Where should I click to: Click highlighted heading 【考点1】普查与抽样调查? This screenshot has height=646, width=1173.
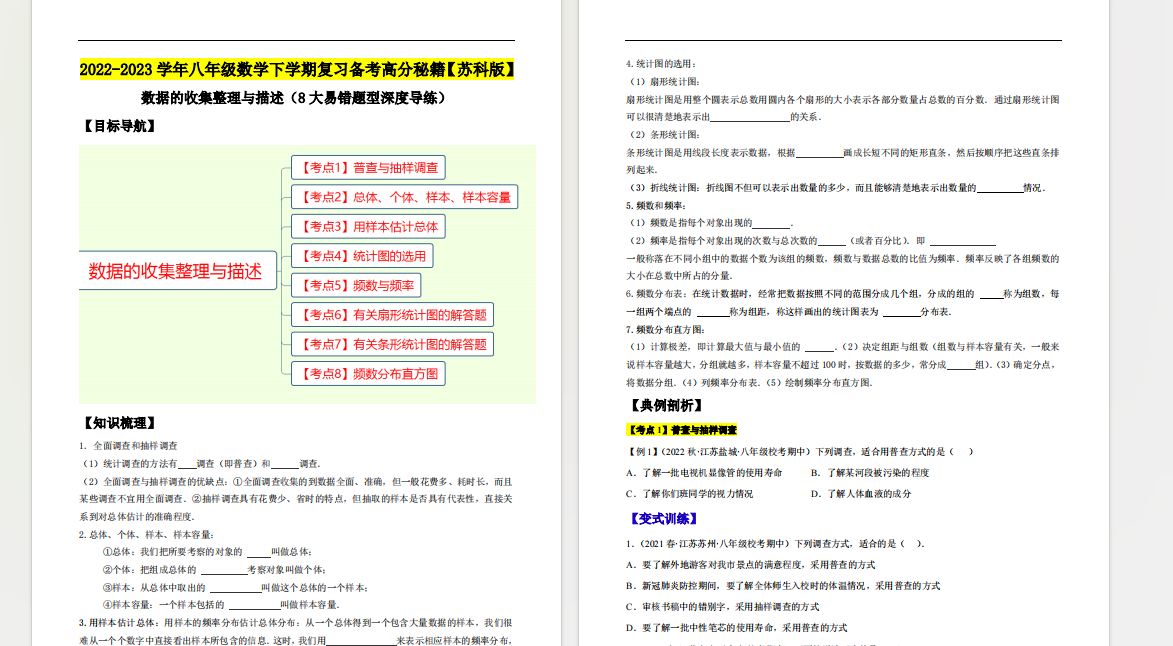(682, 430)
